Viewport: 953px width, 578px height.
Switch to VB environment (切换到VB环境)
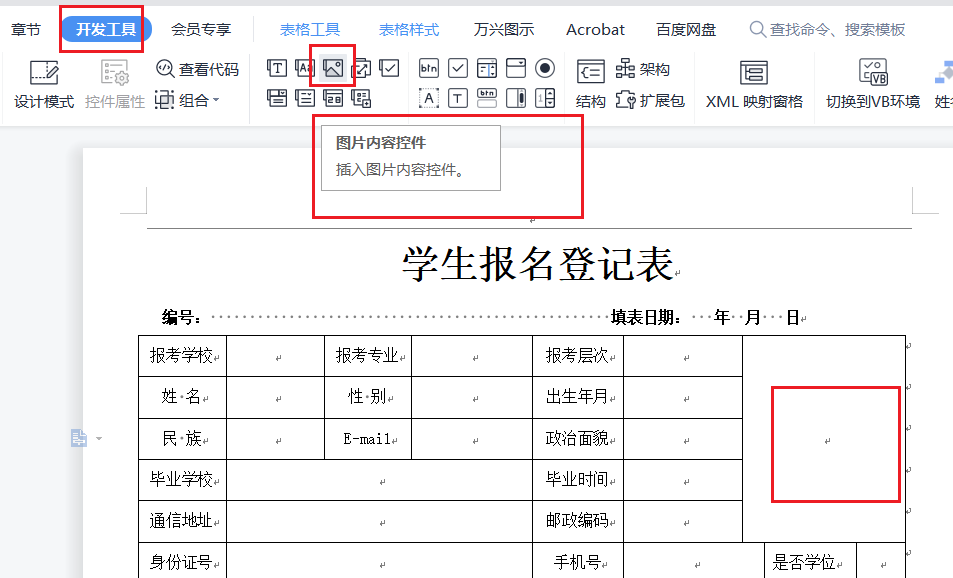(x=872, y=84)
